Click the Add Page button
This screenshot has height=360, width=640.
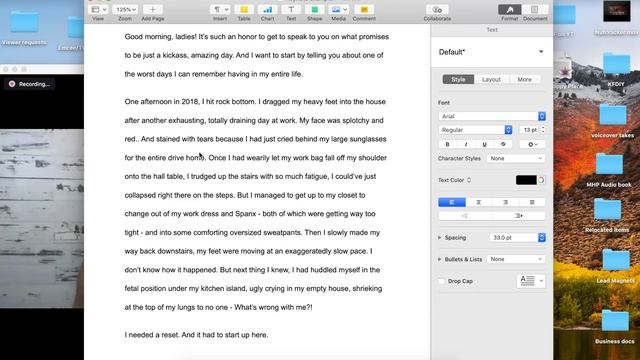(x=153, y=9)
